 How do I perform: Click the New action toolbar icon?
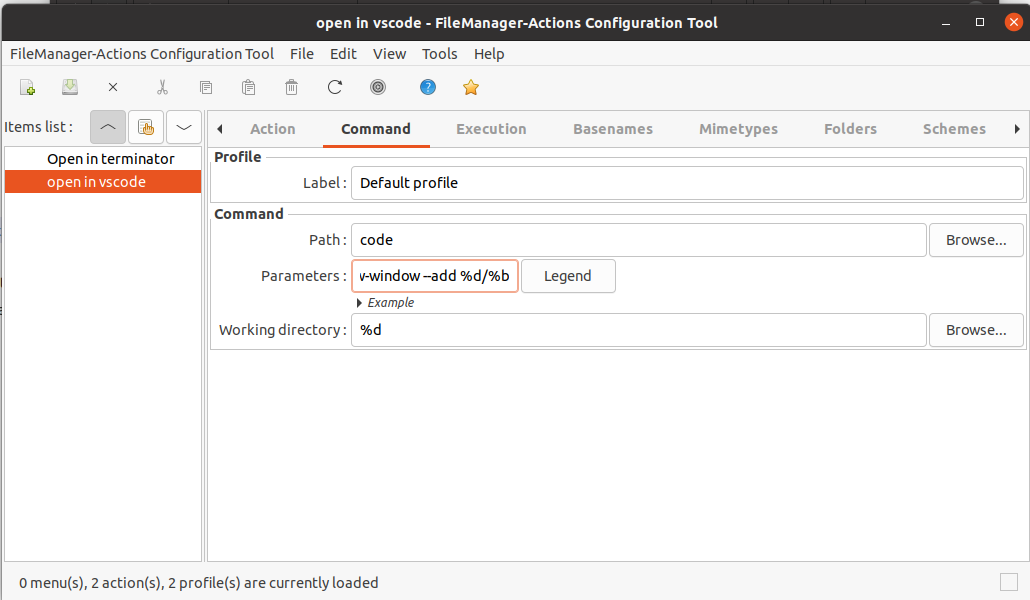click(x=28, y=87)
